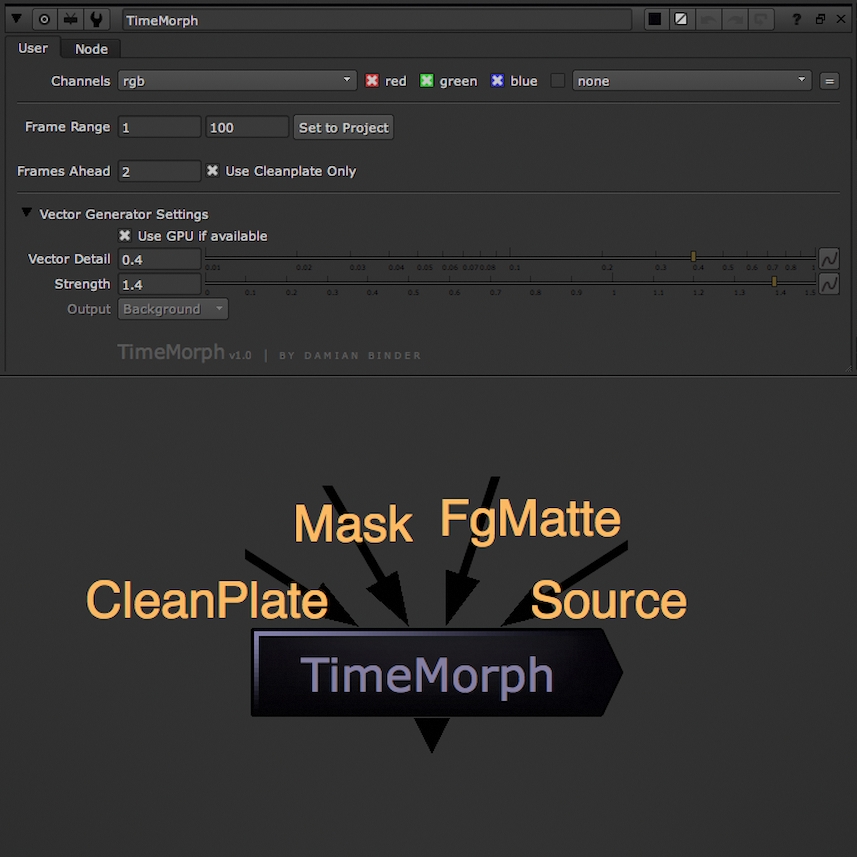Click the equals channel layer button
This screenshot has height=857, width=857.
tap(829, 81)
